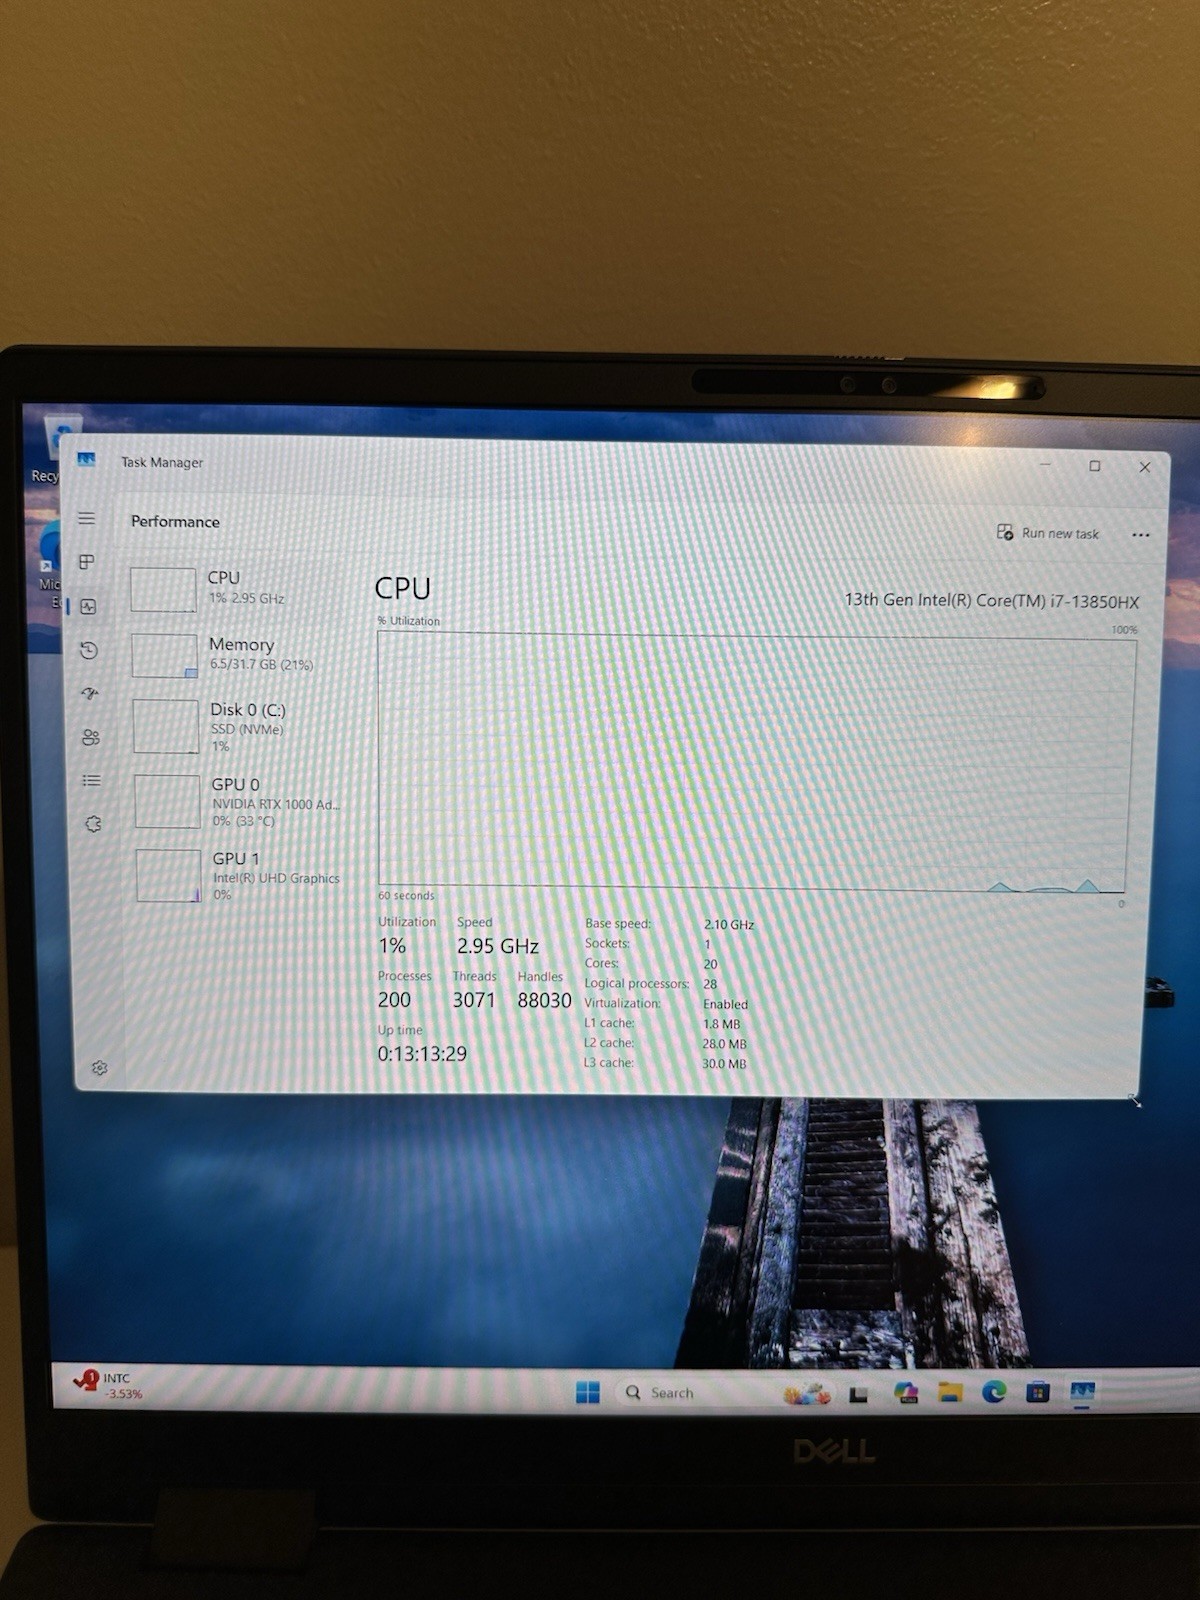
Task: Click Run new task button
Action: (x=1048, y=533)
